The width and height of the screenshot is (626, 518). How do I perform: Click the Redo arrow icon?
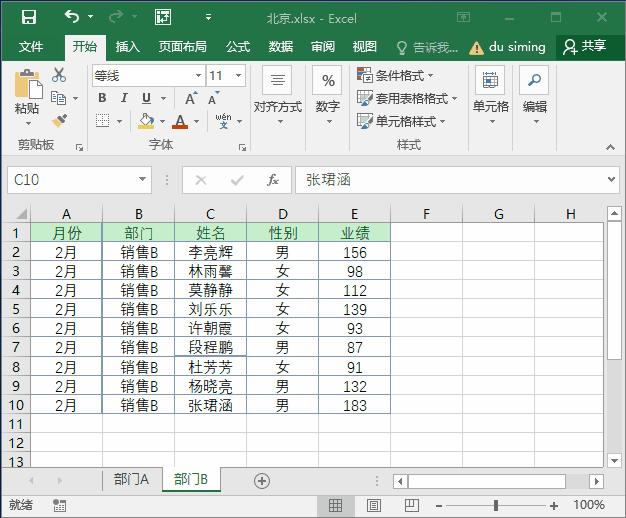(116, 17)
